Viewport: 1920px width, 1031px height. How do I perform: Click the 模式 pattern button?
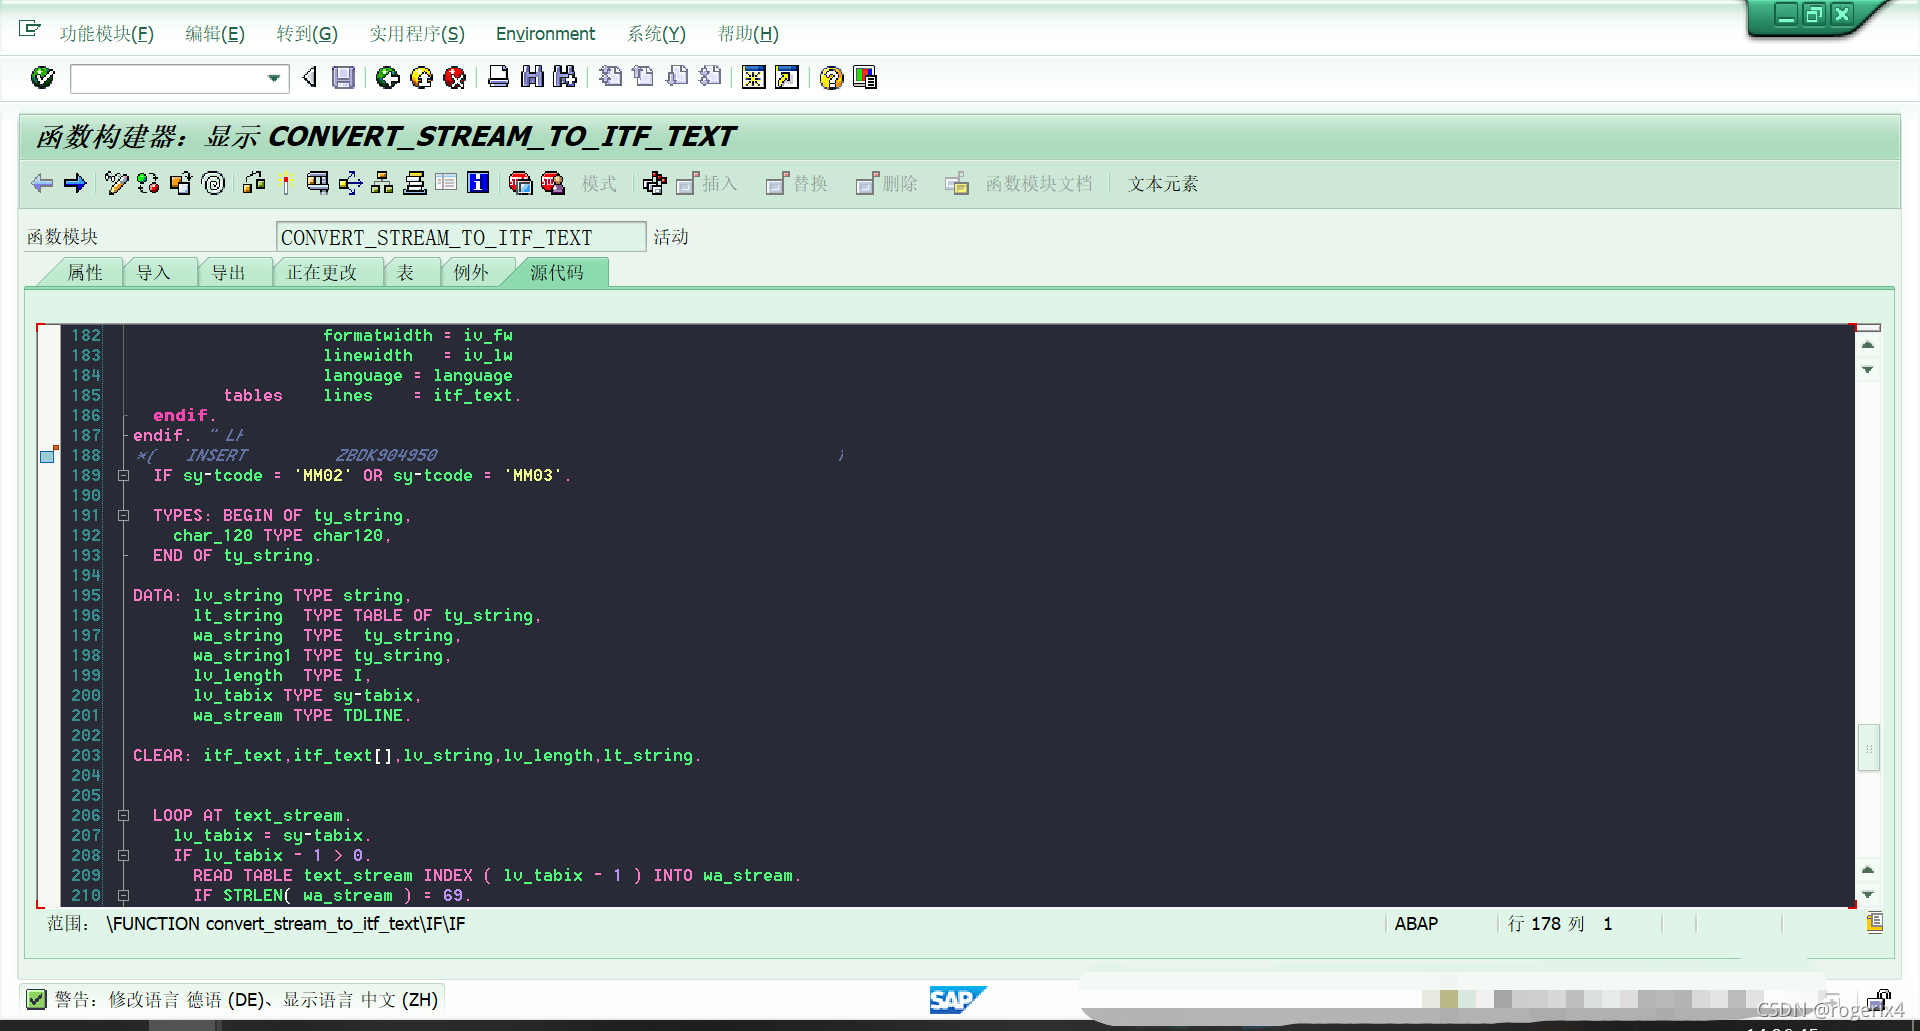point(599,184)
